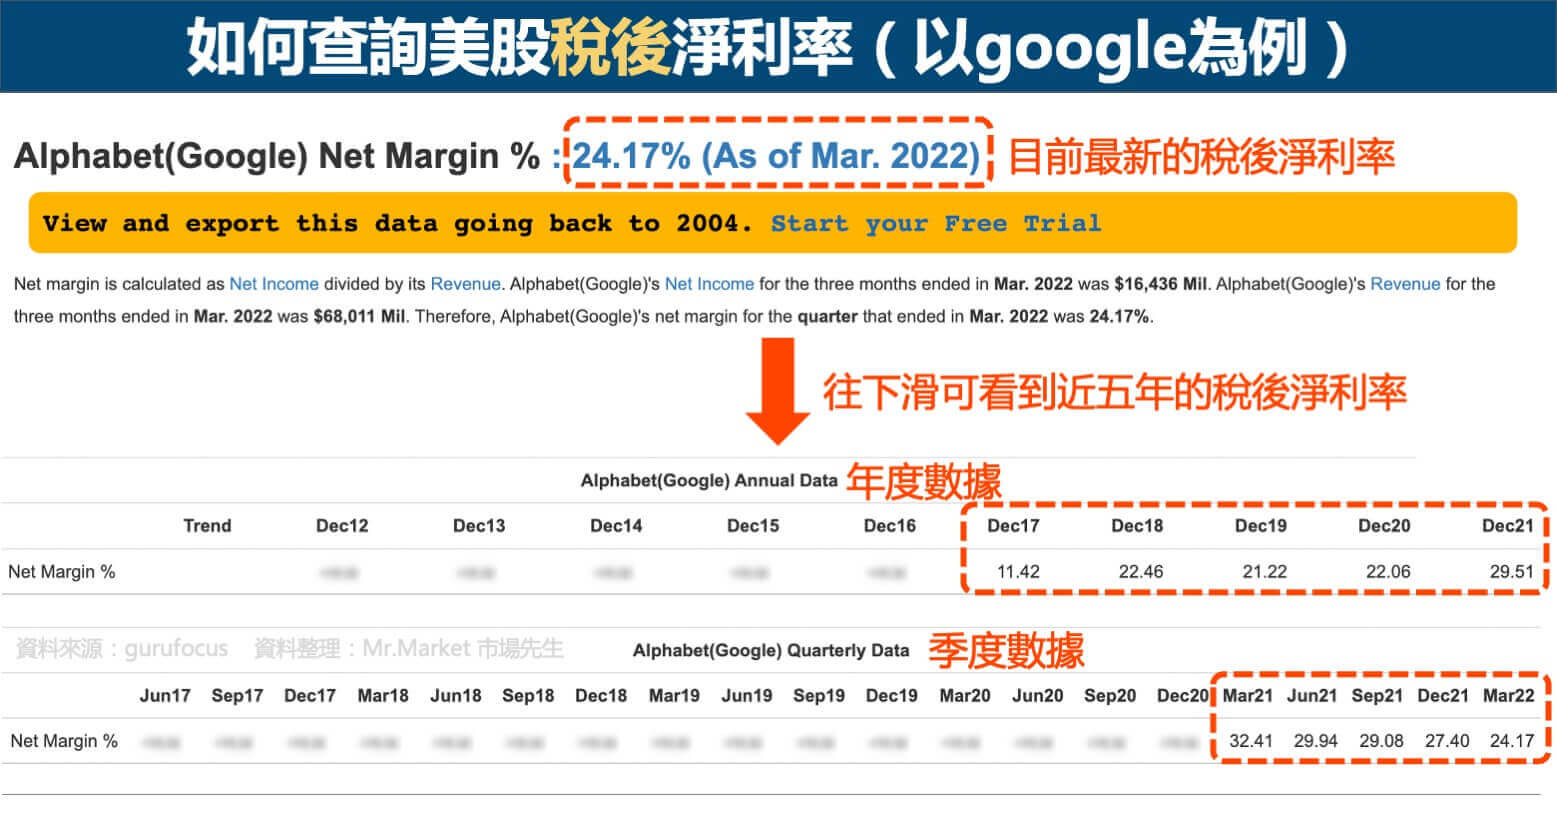The width and height of the screenshot is (1557, 815).
Task: Select the 'Dec15' annual column header
Action: click(753, 526)
